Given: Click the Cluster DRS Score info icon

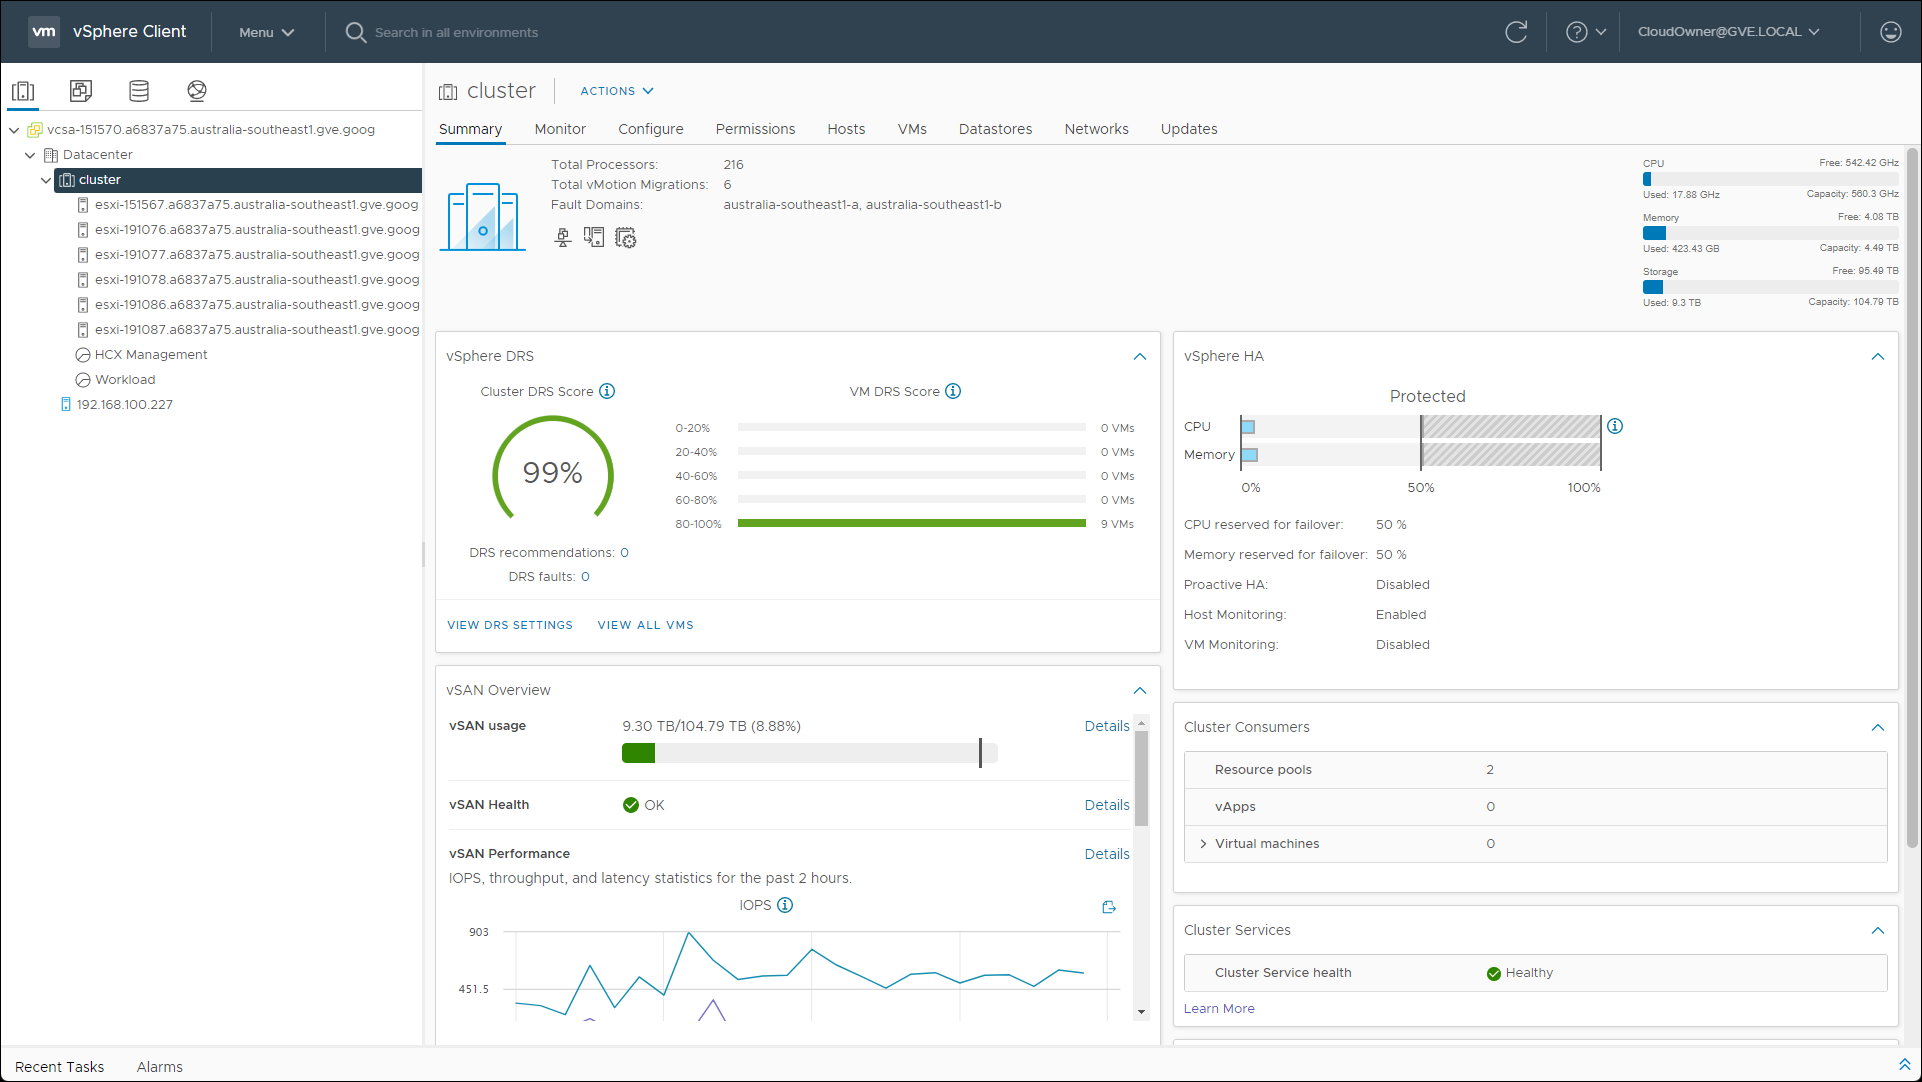Looking at the screenshot, I should coord(607,391).
